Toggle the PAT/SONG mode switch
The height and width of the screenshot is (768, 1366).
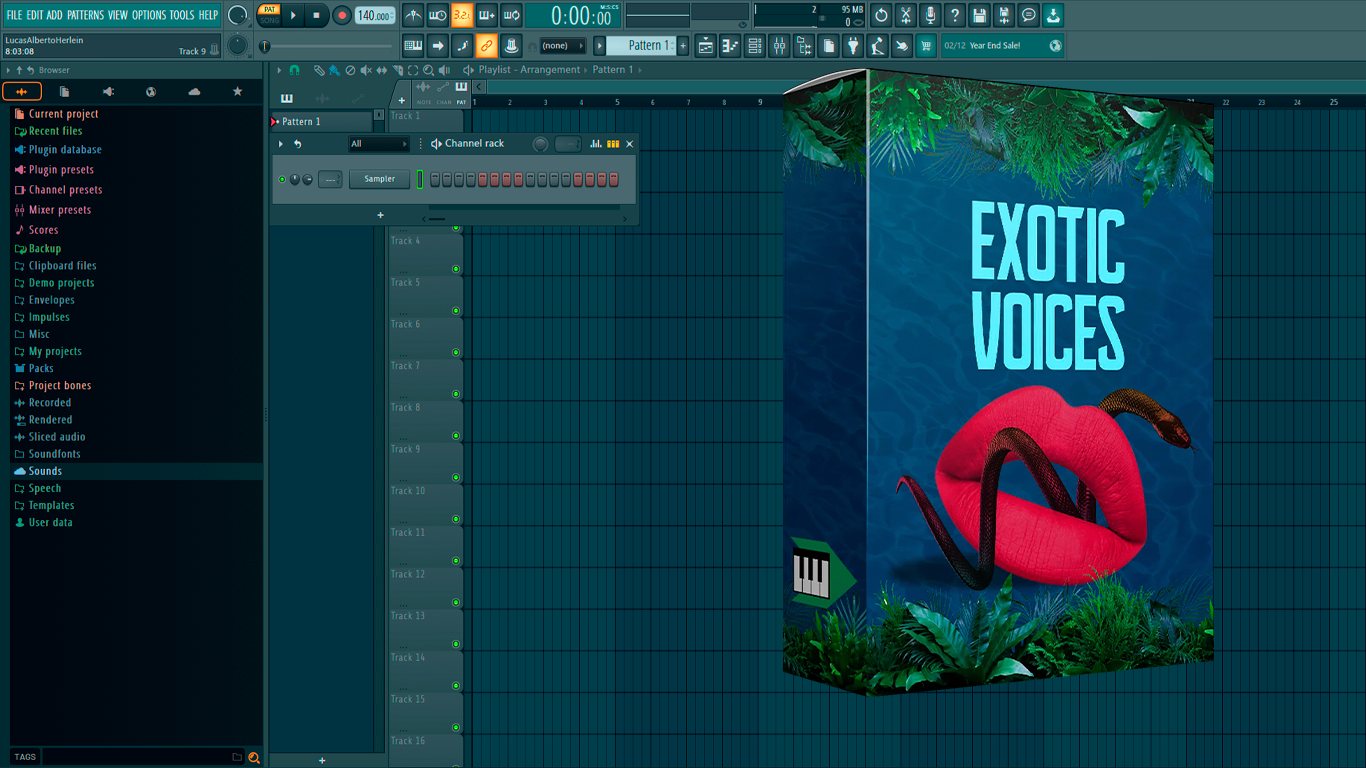click(269, 15)
